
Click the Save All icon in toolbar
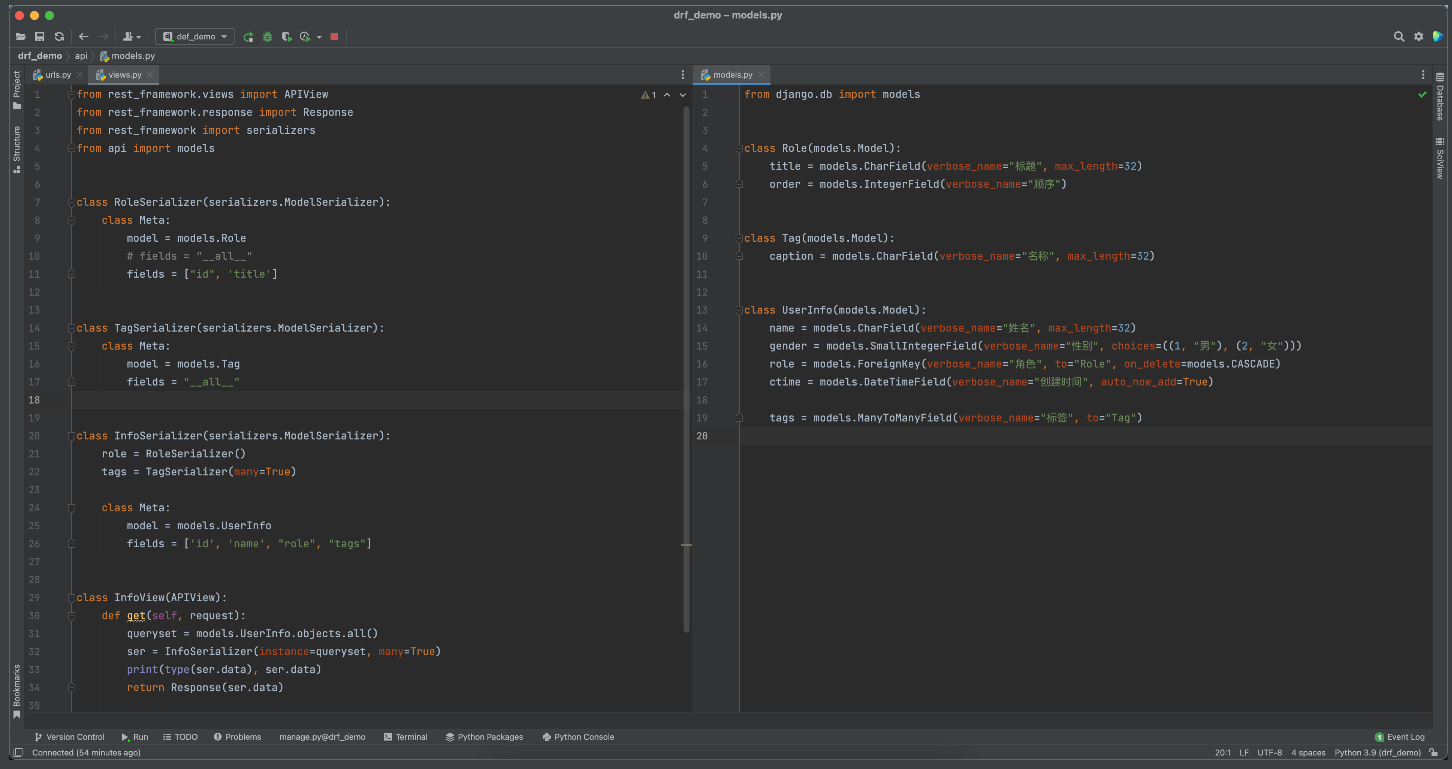[40, 37]
